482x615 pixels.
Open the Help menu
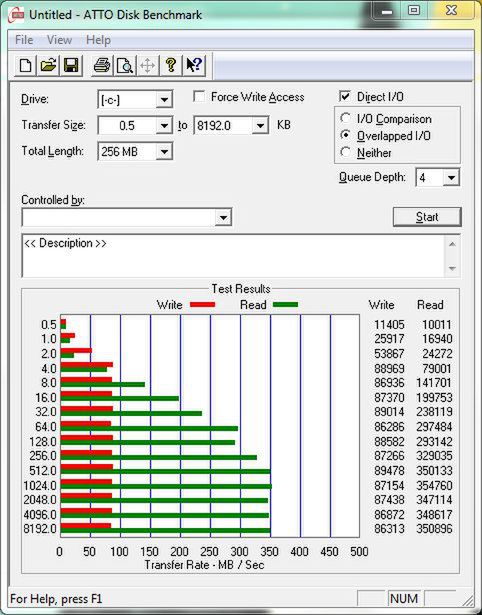tap(98, 40)
